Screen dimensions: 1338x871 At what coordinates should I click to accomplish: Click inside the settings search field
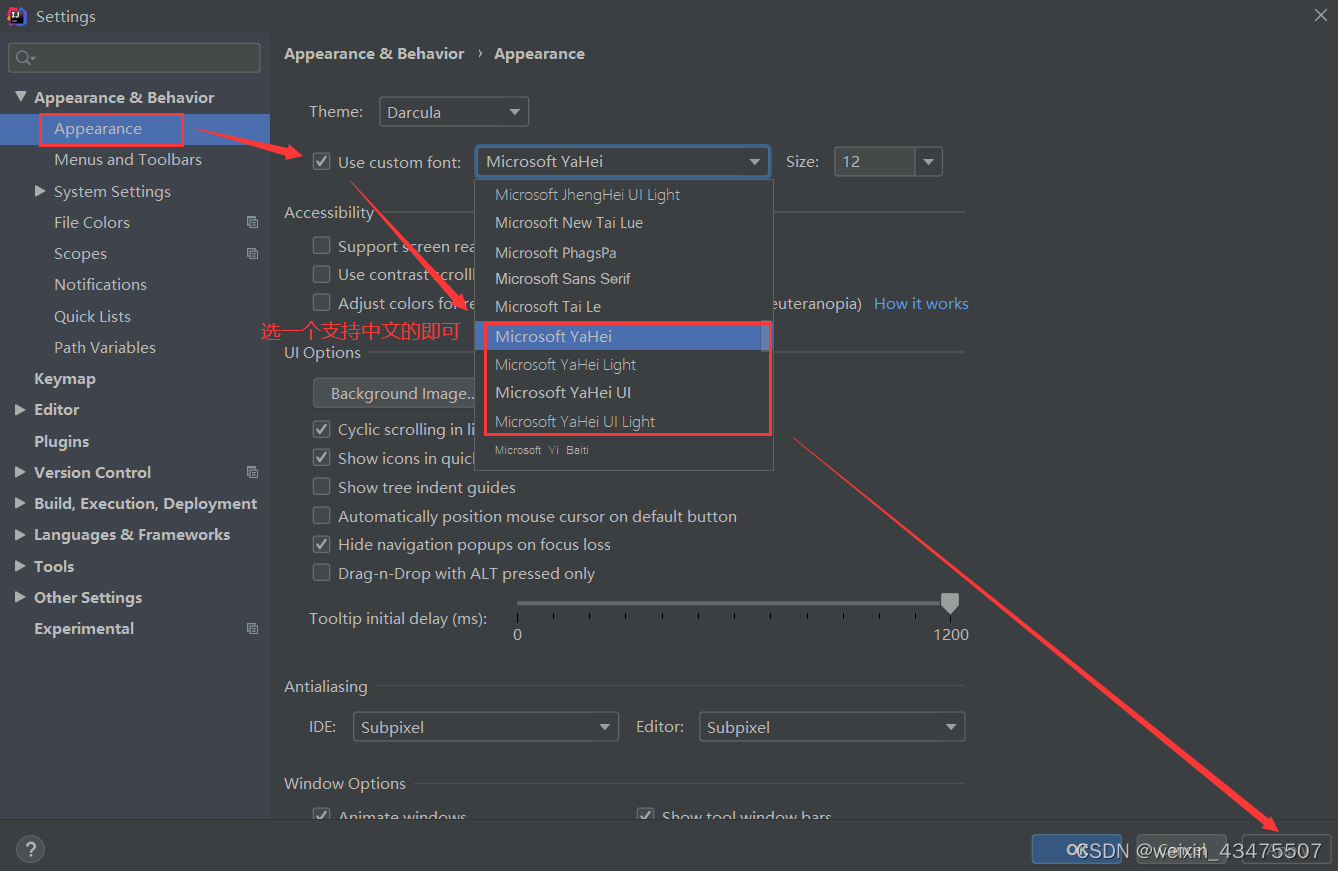(134, 58)
